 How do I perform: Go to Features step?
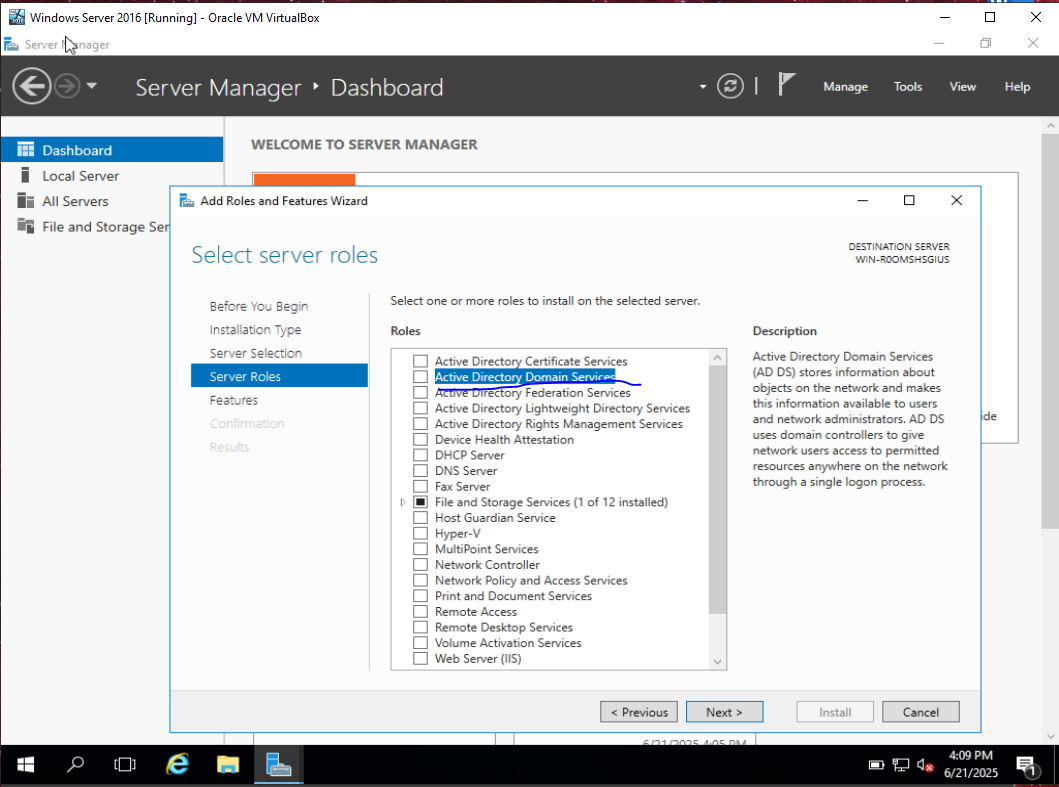234,400
